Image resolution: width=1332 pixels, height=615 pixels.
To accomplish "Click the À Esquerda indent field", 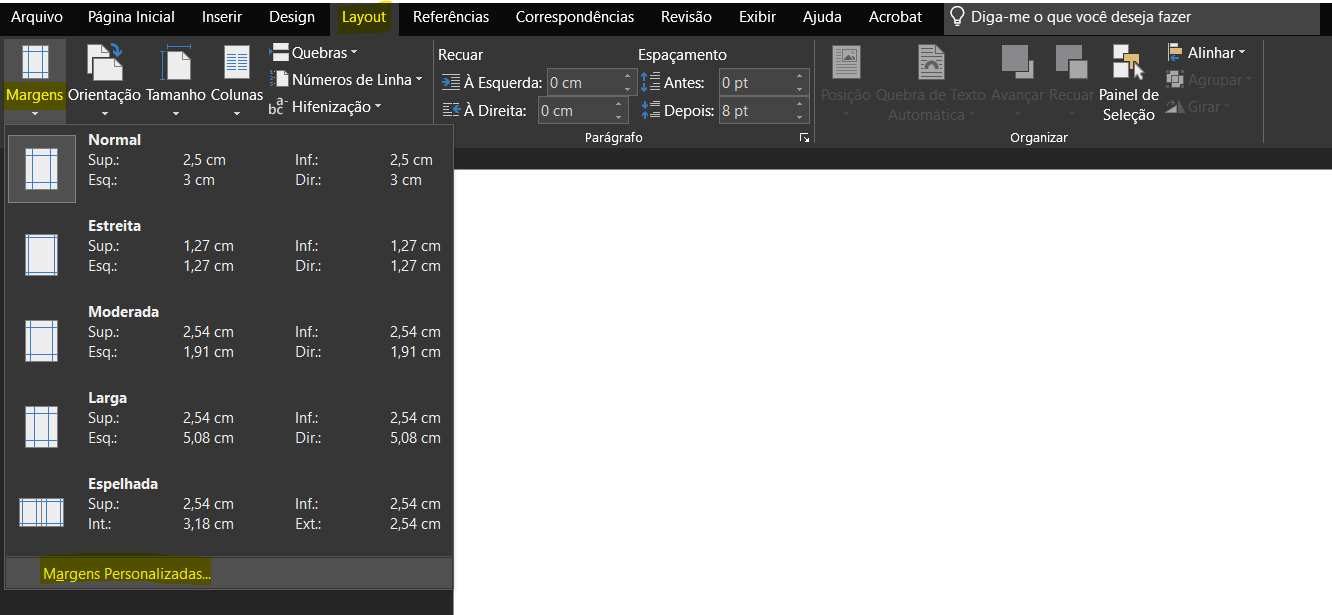I will tap(584, 83).
